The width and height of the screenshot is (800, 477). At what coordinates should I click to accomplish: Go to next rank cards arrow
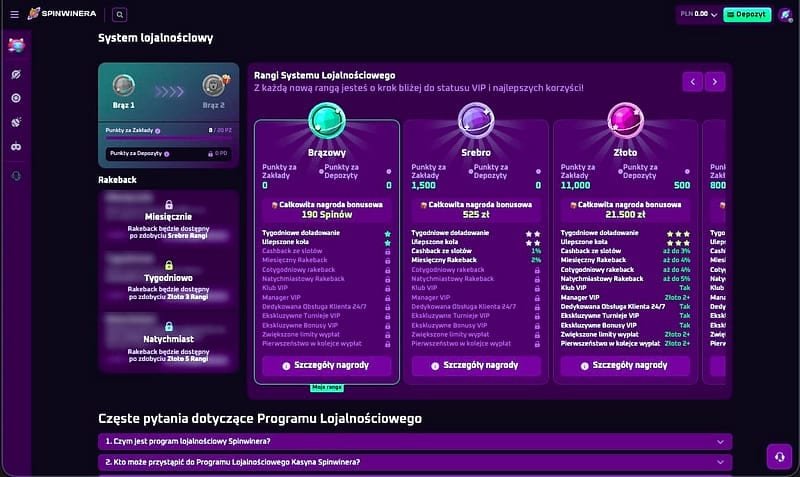click(x=715, y=82)
